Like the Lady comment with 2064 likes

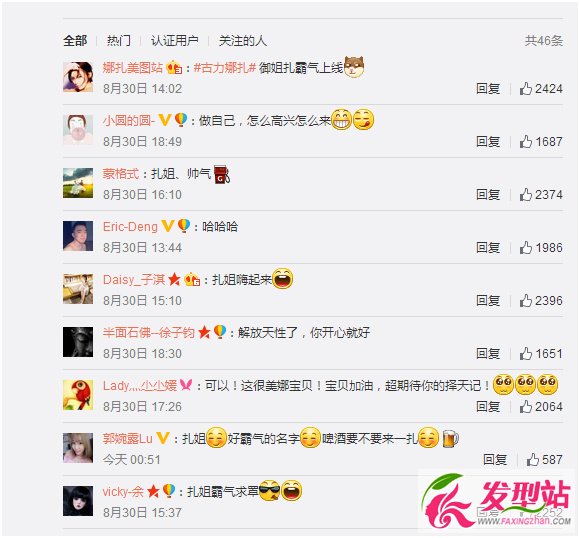(x=526, y=407)
